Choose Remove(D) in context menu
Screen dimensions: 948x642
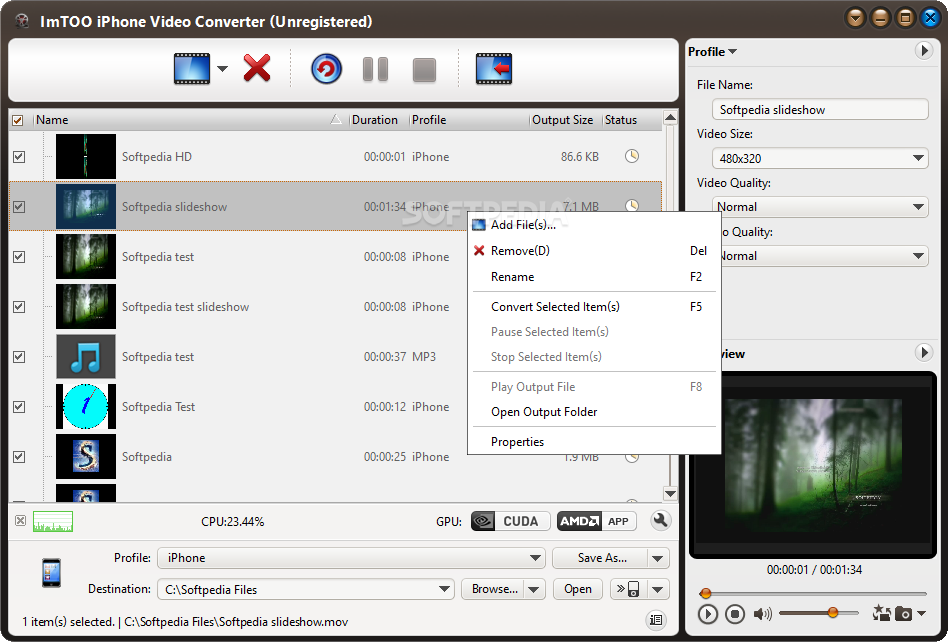point(594,251)
